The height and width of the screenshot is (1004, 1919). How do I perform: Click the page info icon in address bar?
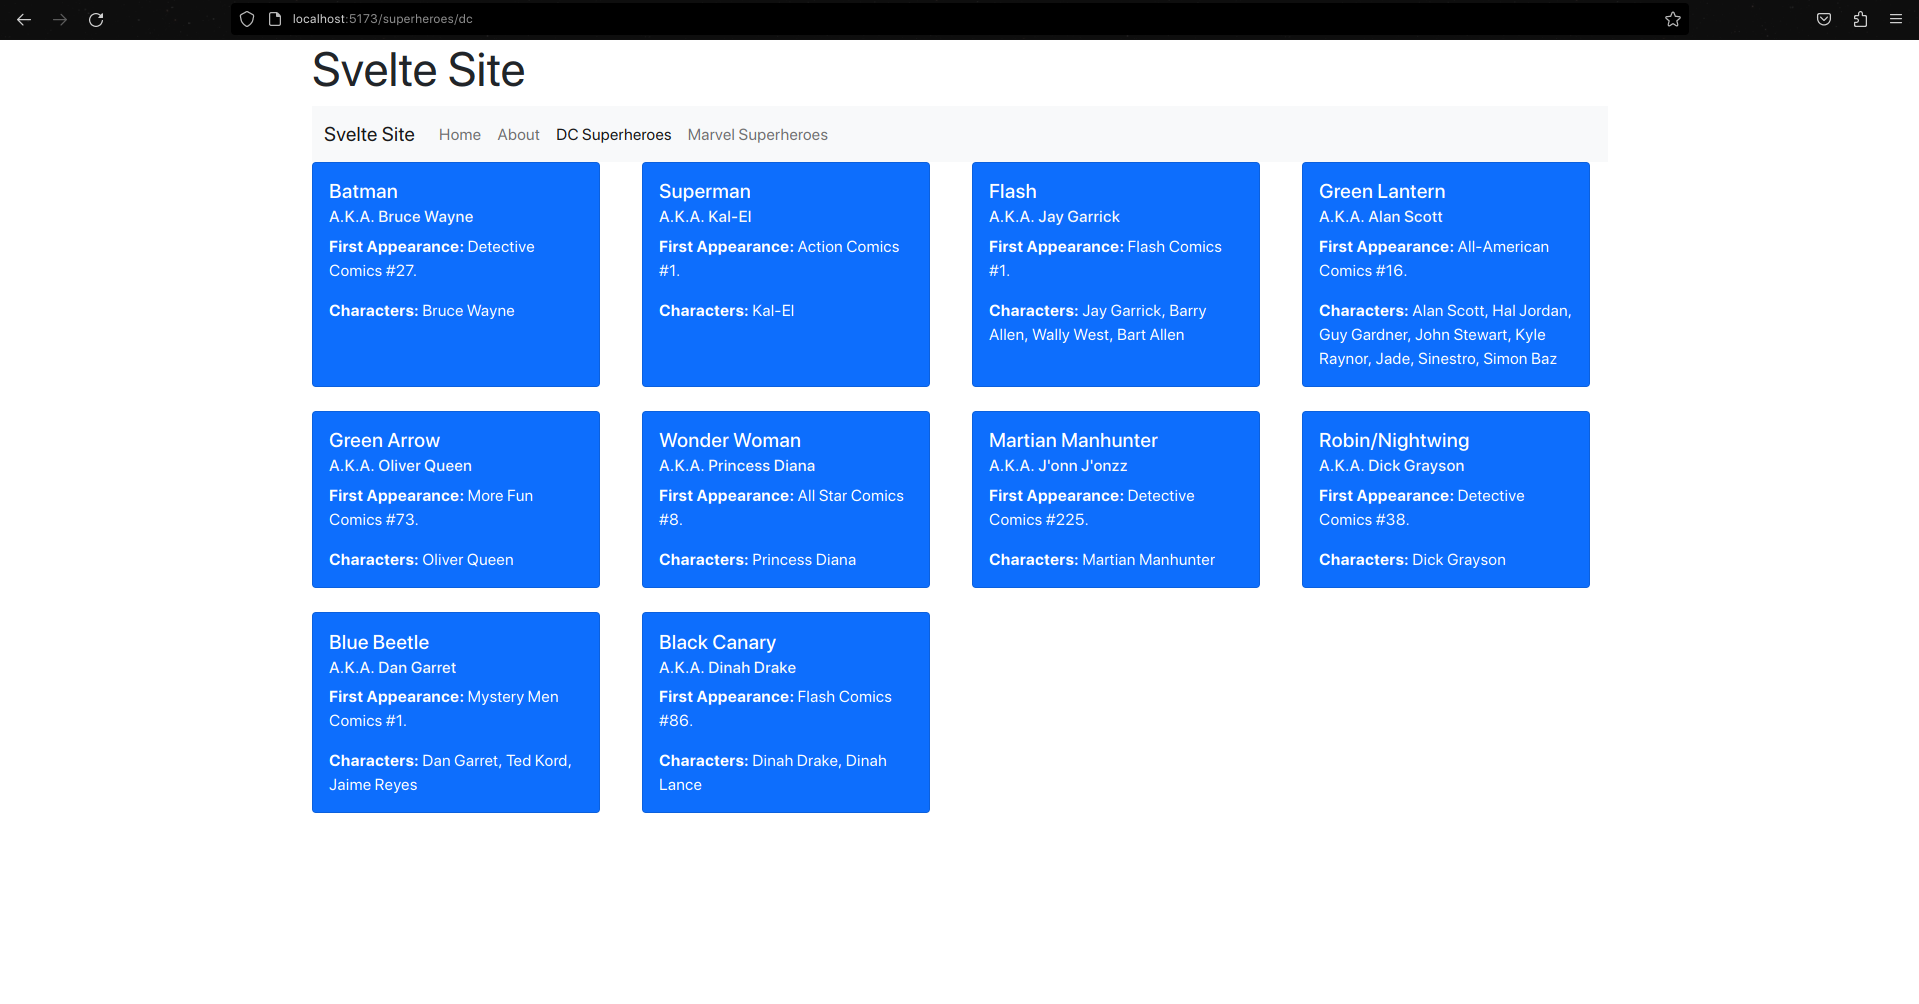(x=275, y=19)
